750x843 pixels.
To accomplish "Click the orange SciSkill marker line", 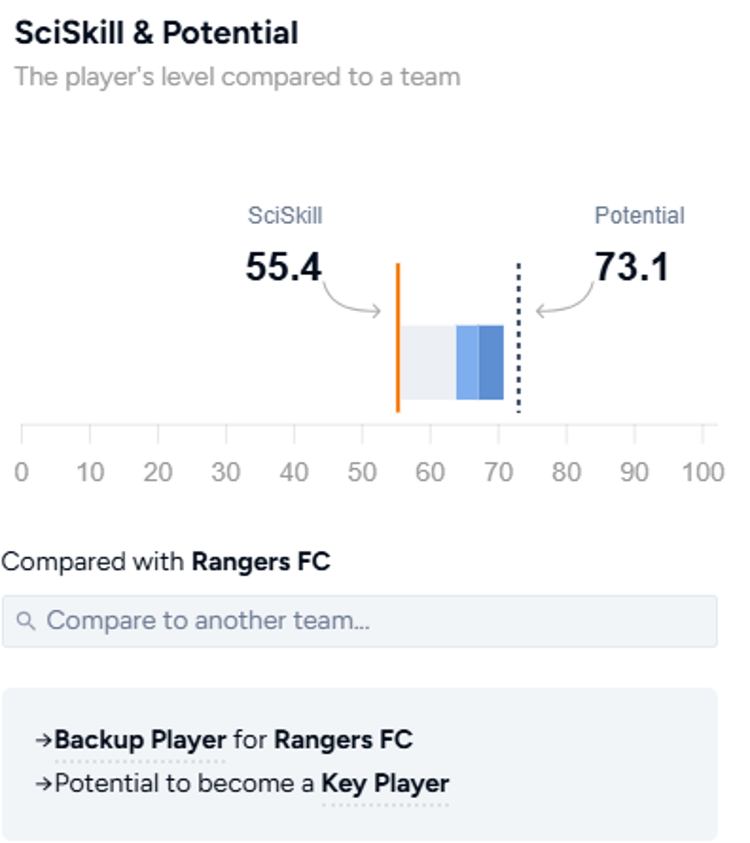I will [x=399, y=340].
